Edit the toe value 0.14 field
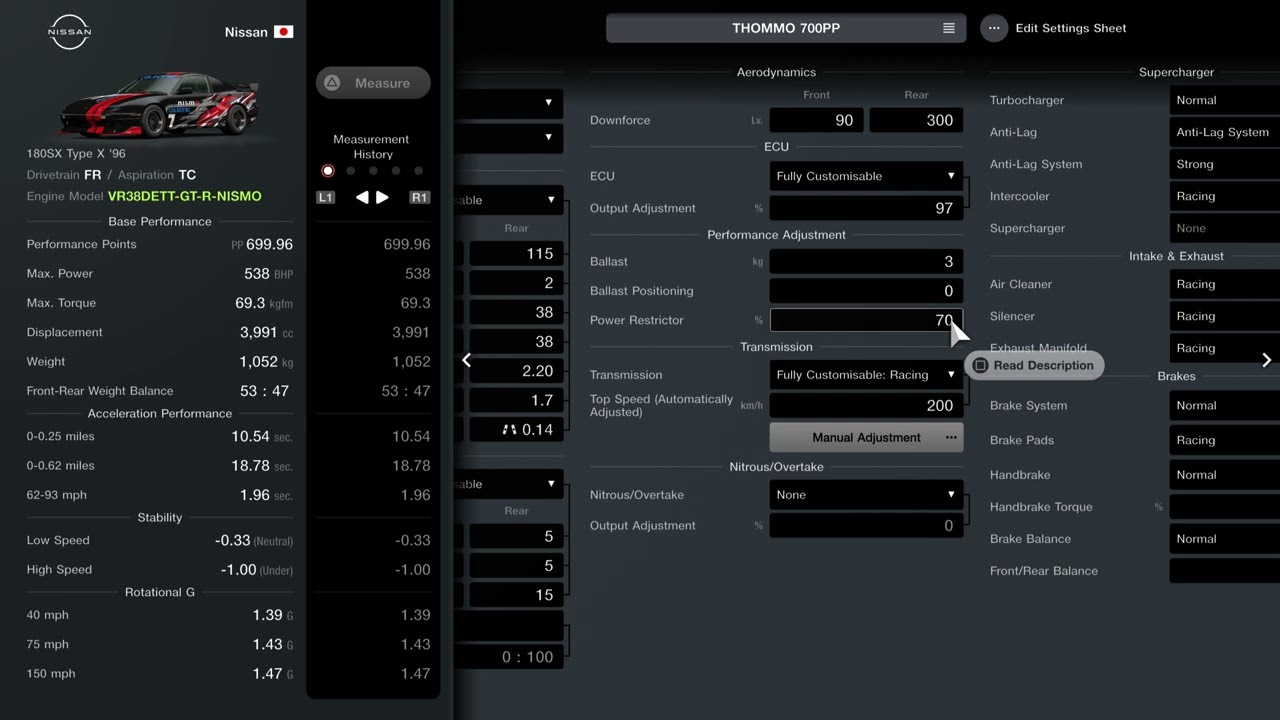The image size is (1280, 720). pos(516,430)
